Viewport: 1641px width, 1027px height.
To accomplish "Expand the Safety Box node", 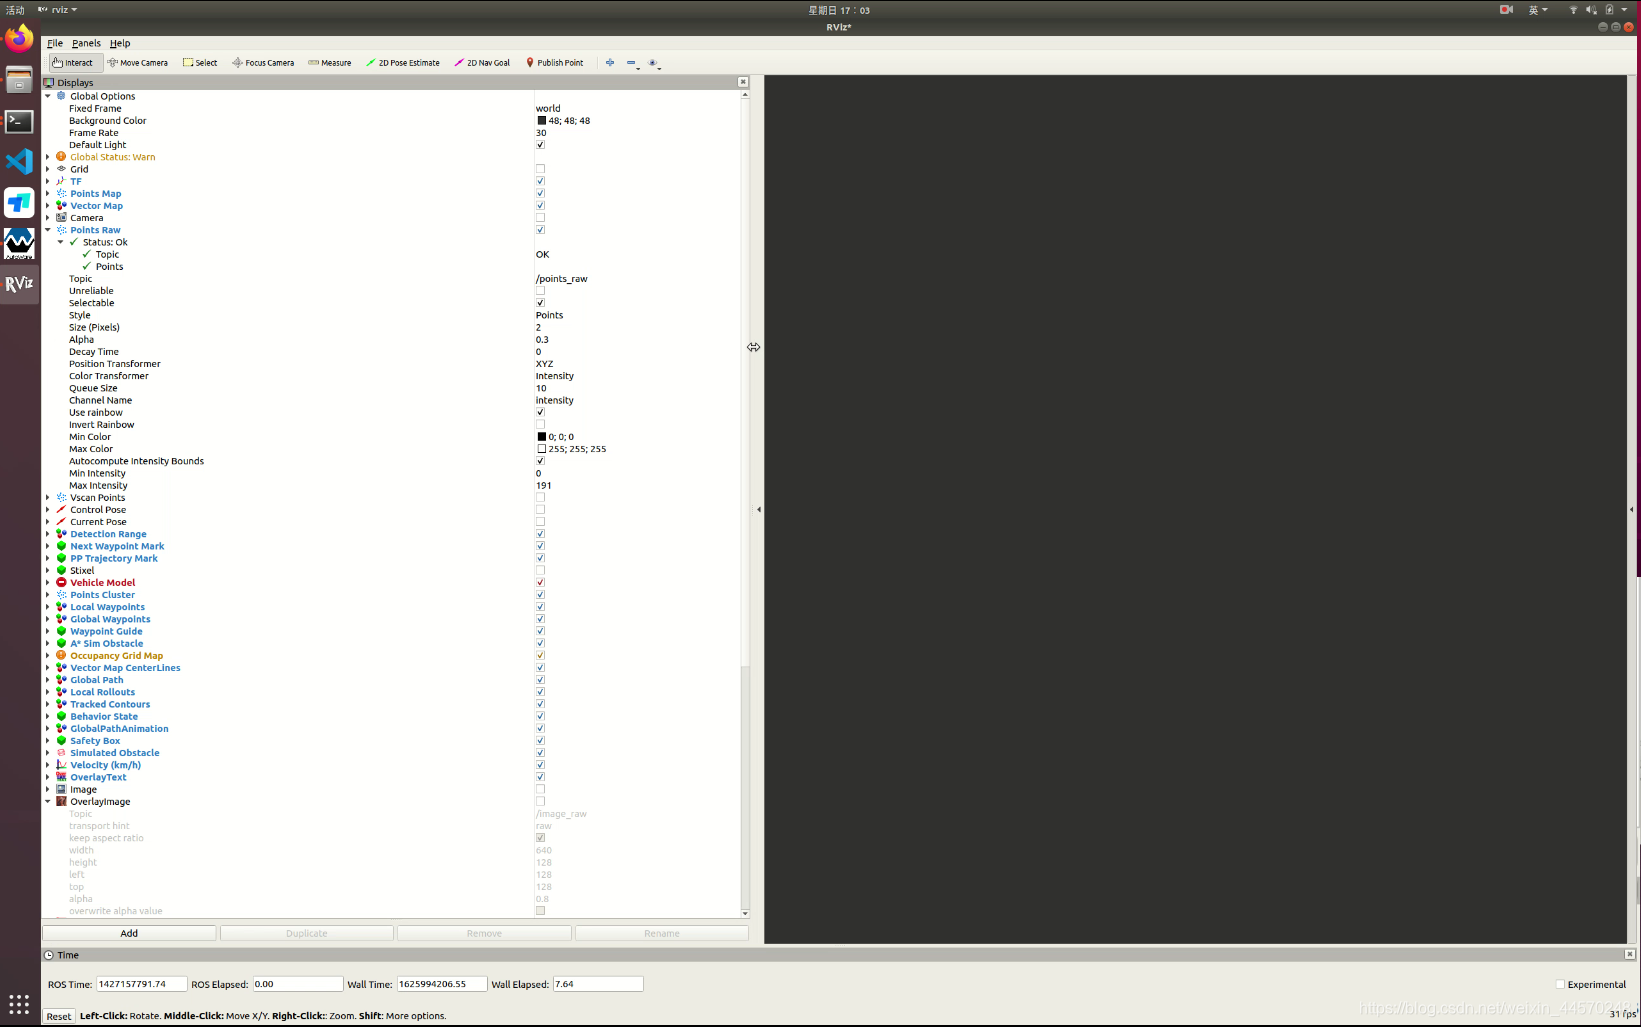I will [x=48, y=740].
